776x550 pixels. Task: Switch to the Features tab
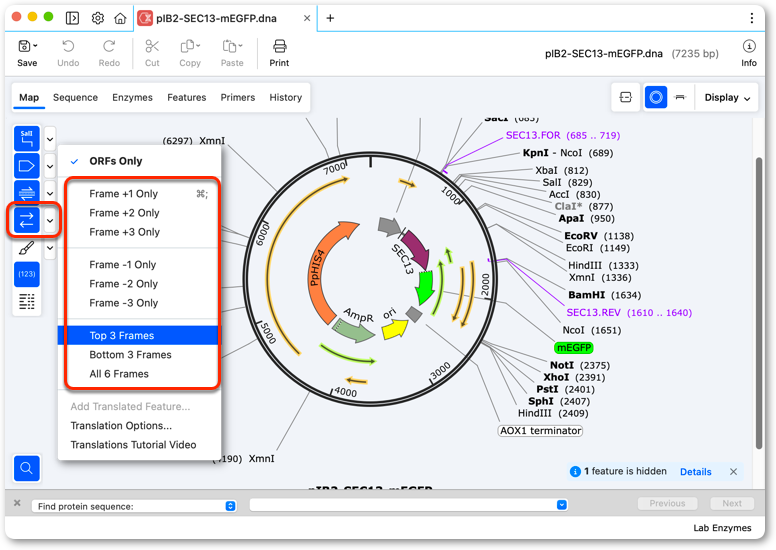tap(187, 98)
